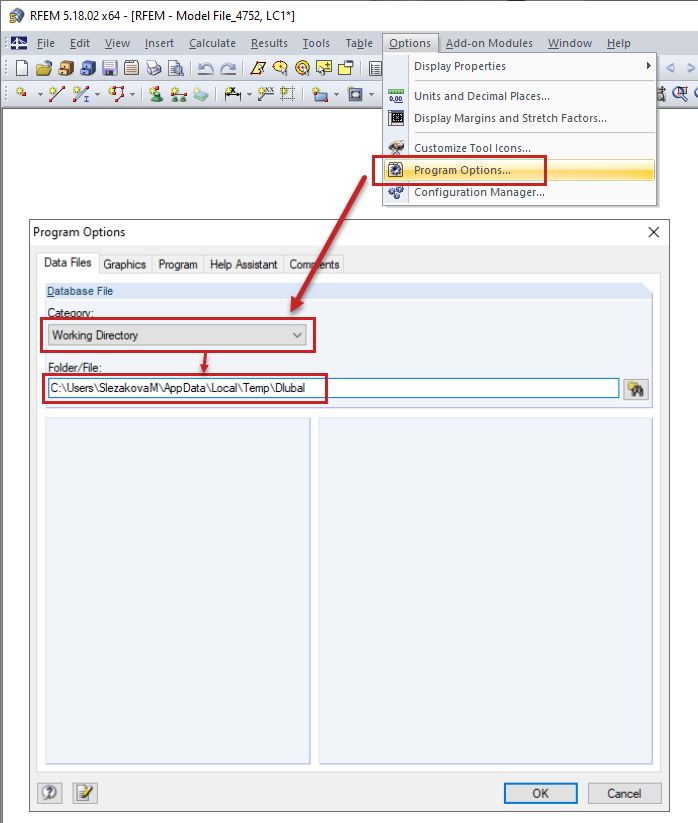Click the dotted guideline grid icon
Viewport: 698px width, 823px height.
pos(288,94)
